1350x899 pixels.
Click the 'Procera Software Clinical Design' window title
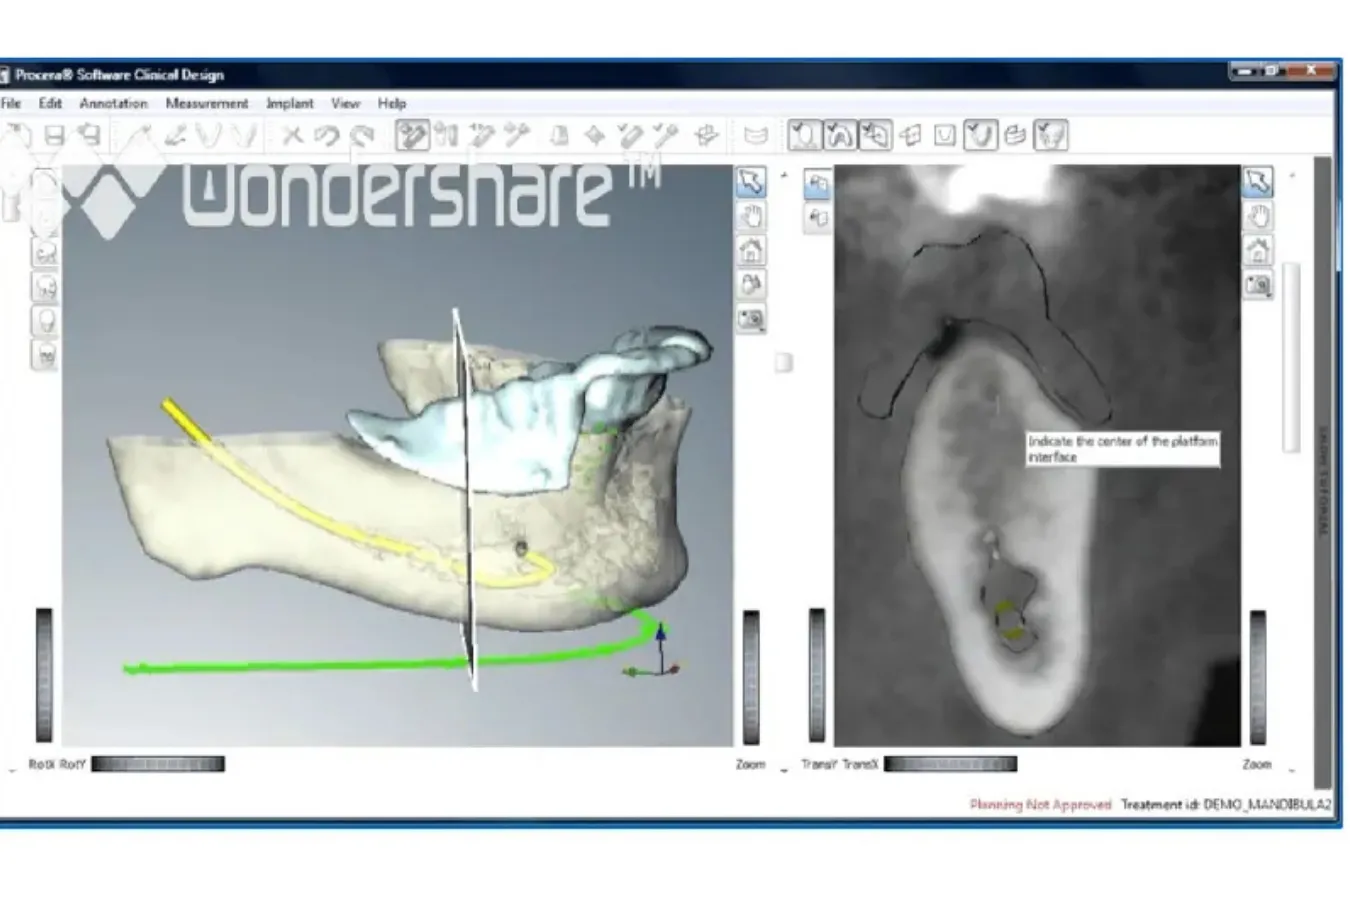pyautogui.click(x=119, y=75)
